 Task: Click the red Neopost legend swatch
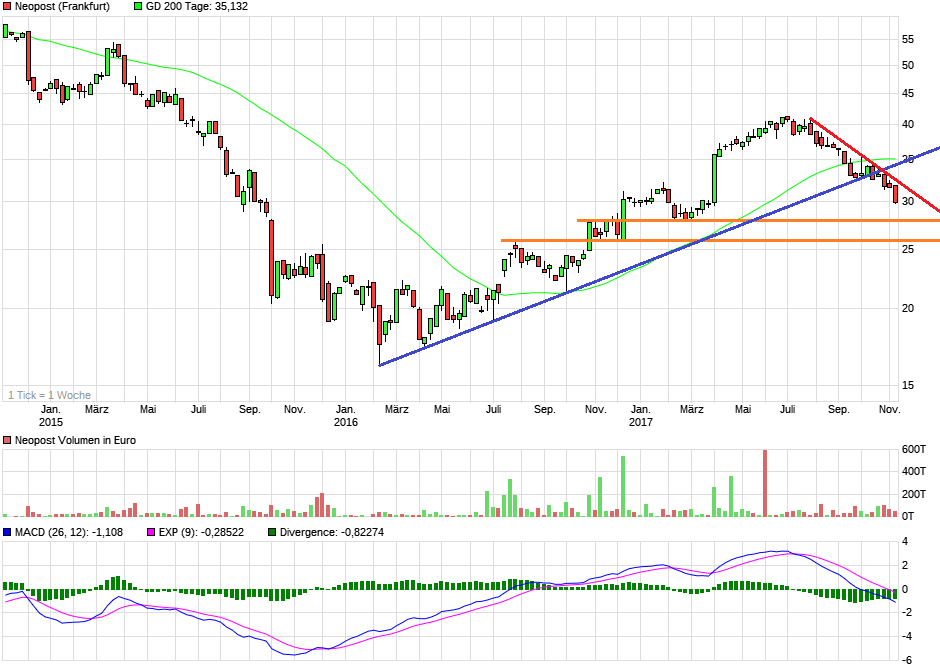[7, 6]
